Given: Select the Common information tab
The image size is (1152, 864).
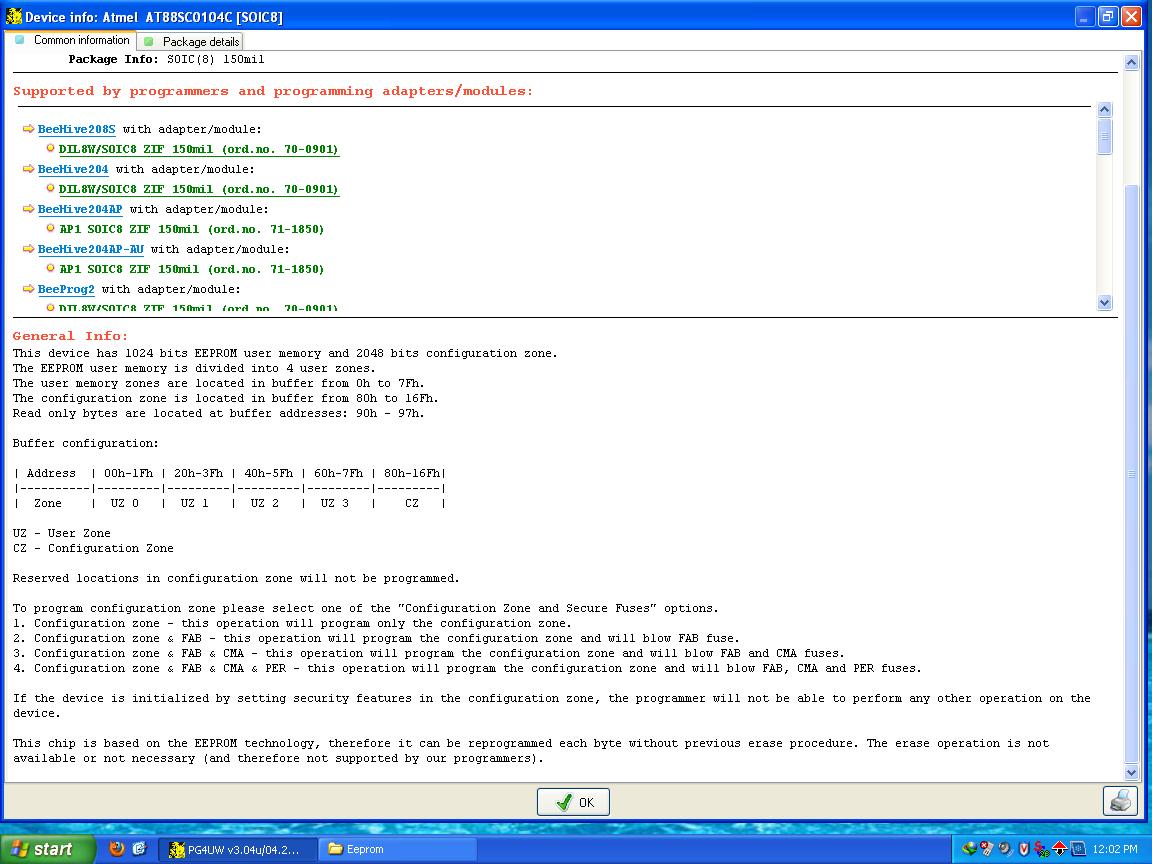Looking at the screenshot, I should (72, 40).
